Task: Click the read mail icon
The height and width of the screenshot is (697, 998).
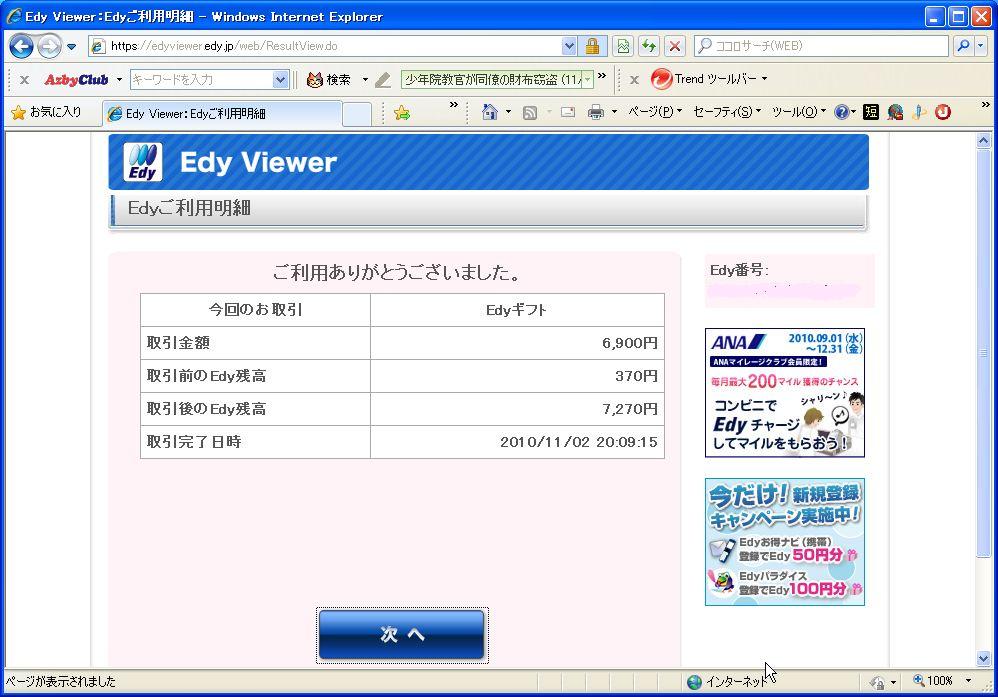Action: pos(568,113)
